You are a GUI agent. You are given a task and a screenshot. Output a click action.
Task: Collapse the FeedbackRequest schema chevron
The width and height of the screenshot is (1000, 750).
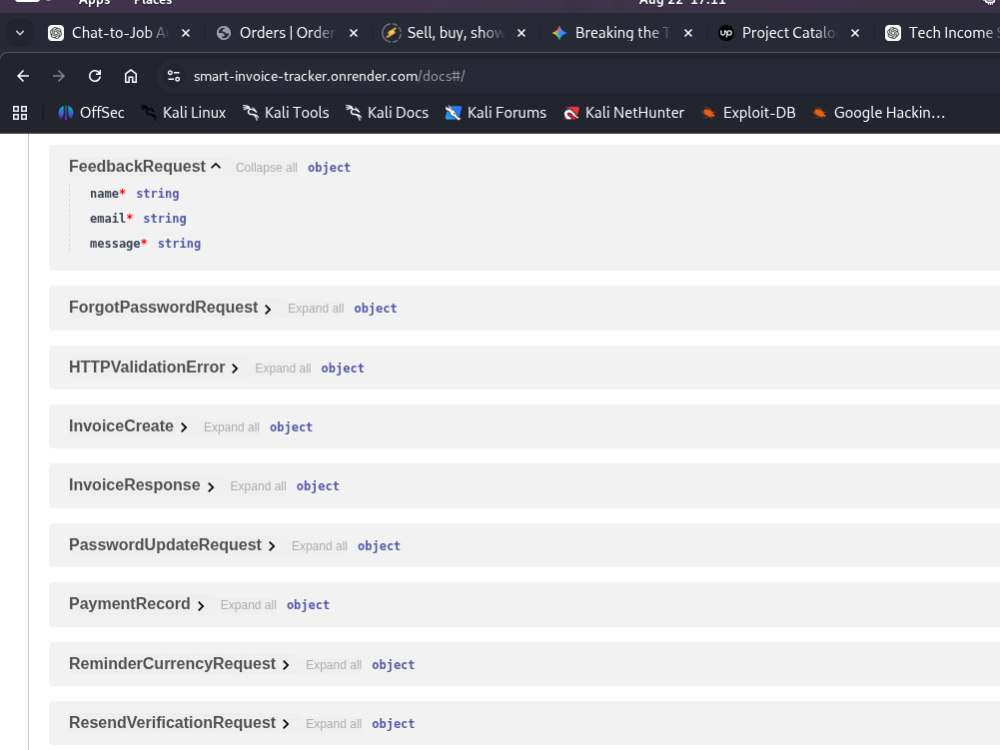216,166
